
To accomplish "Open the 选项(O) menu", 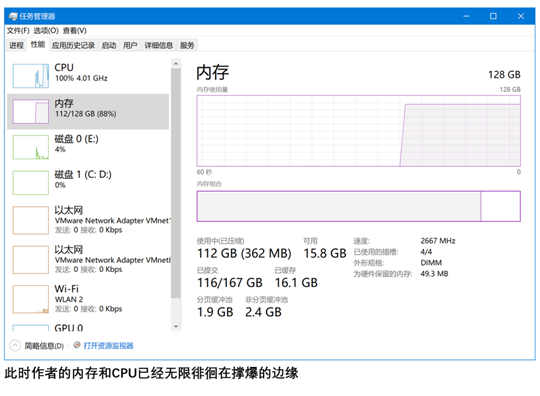I will pyautogui.click(x=46, y=31).
